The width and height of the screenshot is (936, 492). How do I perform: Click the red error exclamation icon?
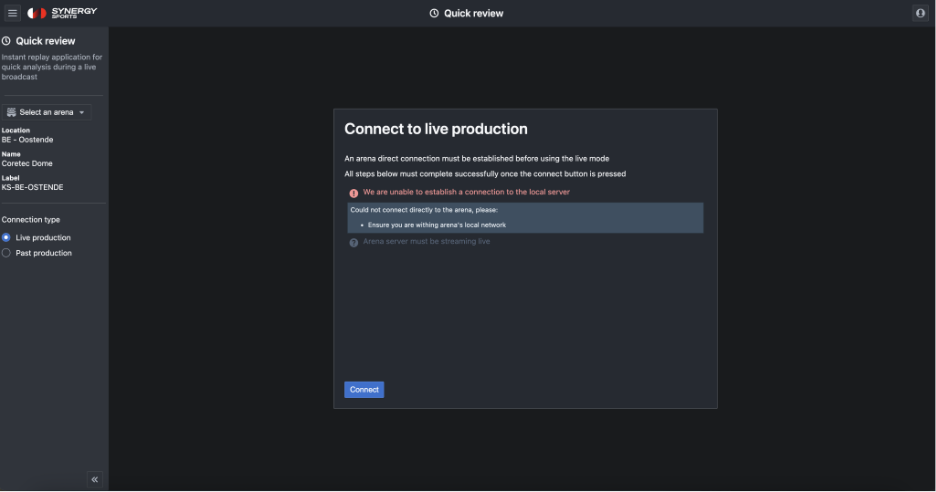[x=353, y=193]
